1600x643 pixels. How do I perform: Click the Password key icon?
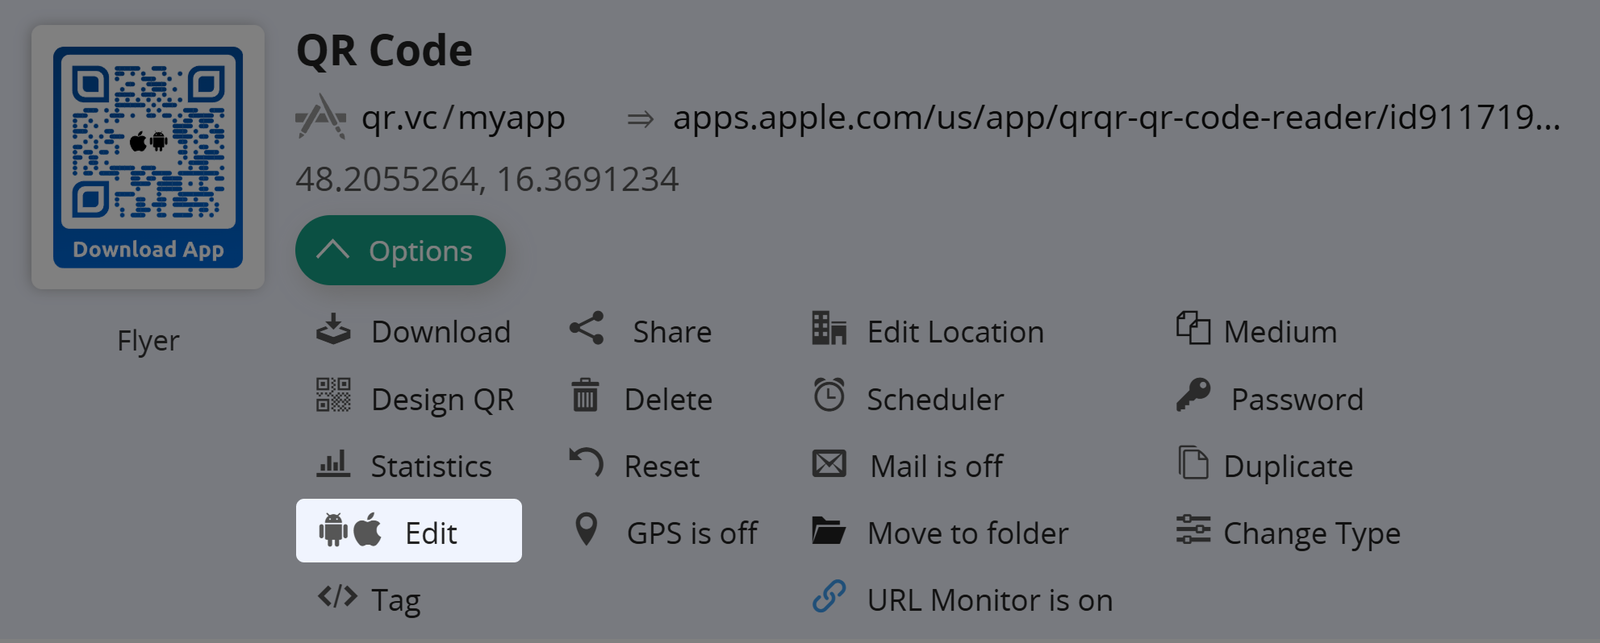1193,396
